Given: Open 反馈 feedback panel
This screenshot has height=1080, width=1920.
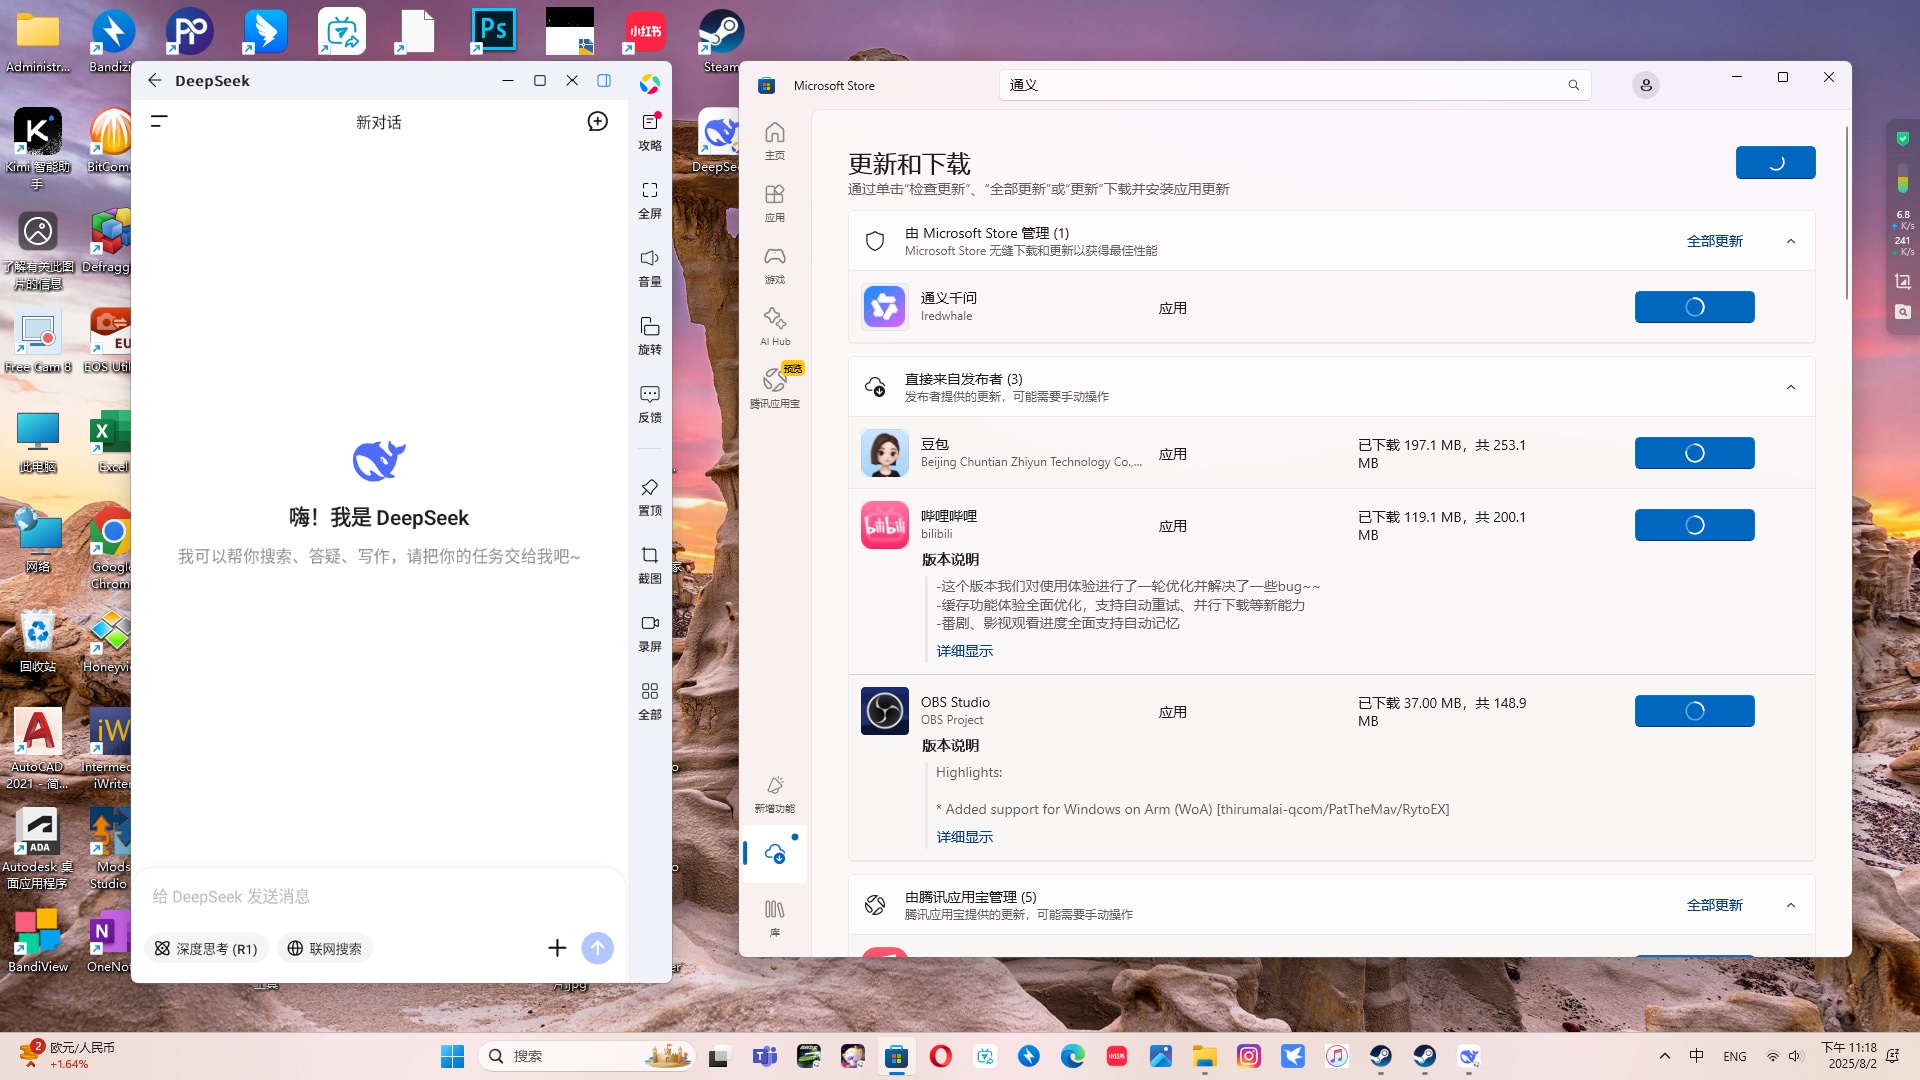Looking at the screenshot, I should click(650, 403).
